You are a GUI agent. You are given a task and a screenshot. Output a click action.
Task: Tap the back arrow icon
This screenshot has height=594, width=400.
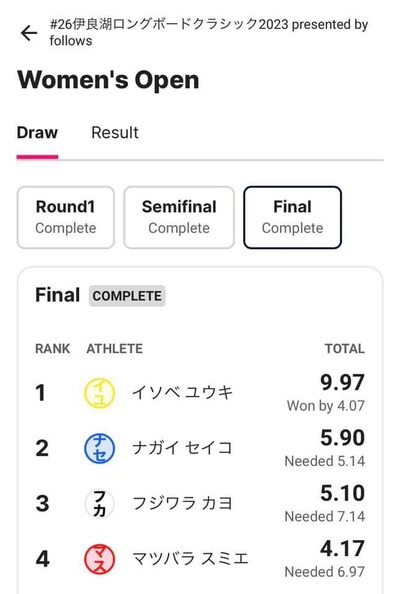pos(29,33)
